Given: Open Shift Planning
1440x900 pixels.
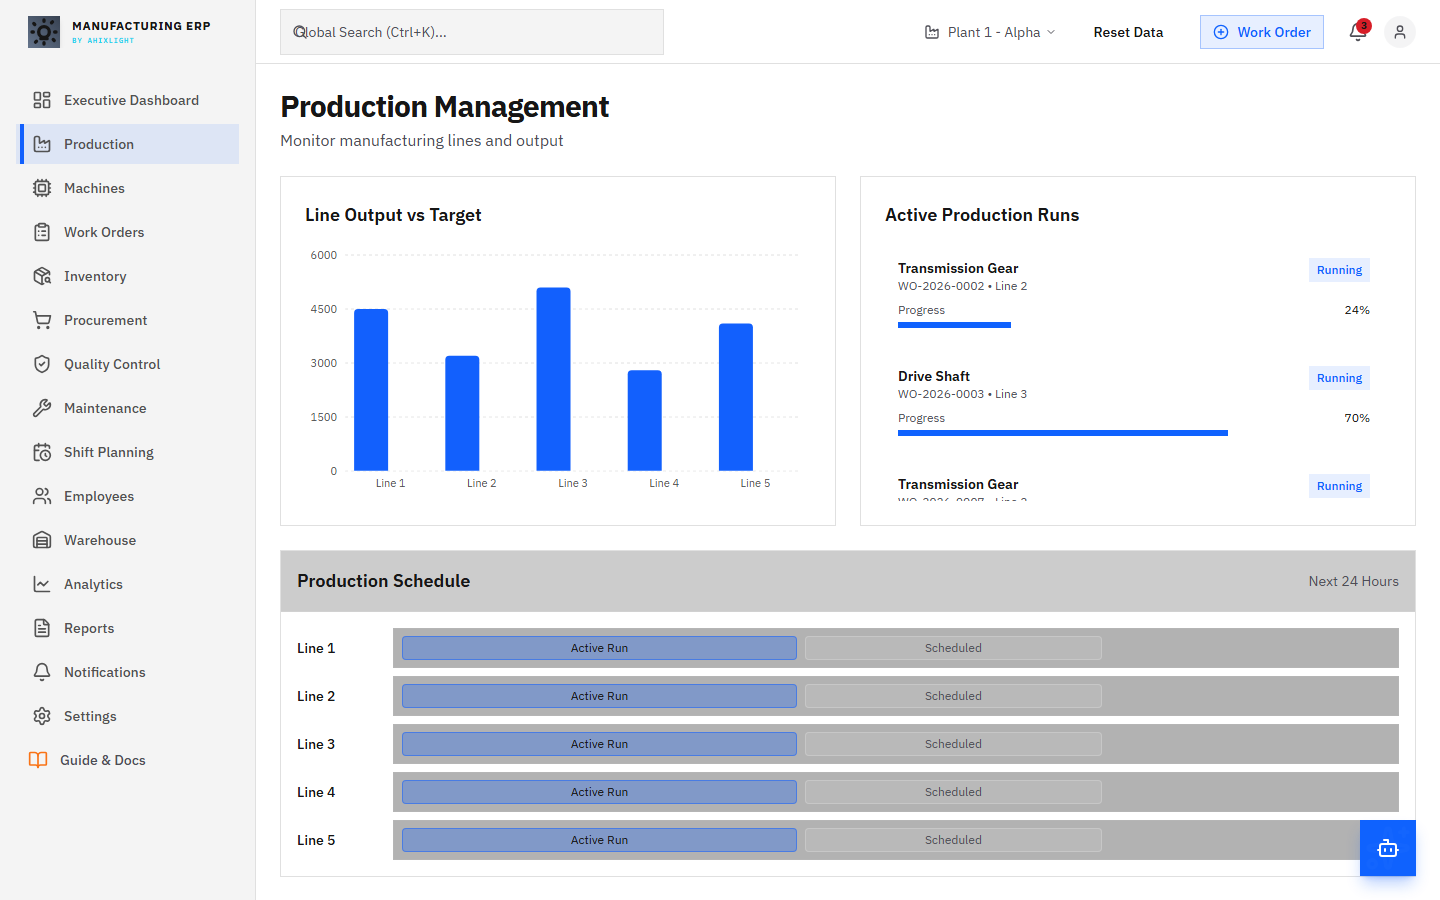Looking at the screenshot, I should [130, 452].
